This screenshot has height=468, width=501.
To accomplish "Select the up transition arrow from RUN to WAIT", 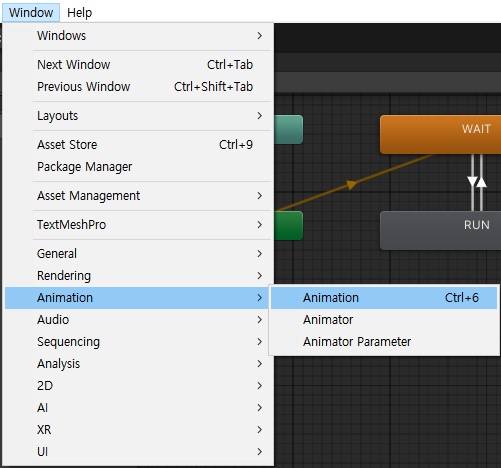I will tap(481, 182).
